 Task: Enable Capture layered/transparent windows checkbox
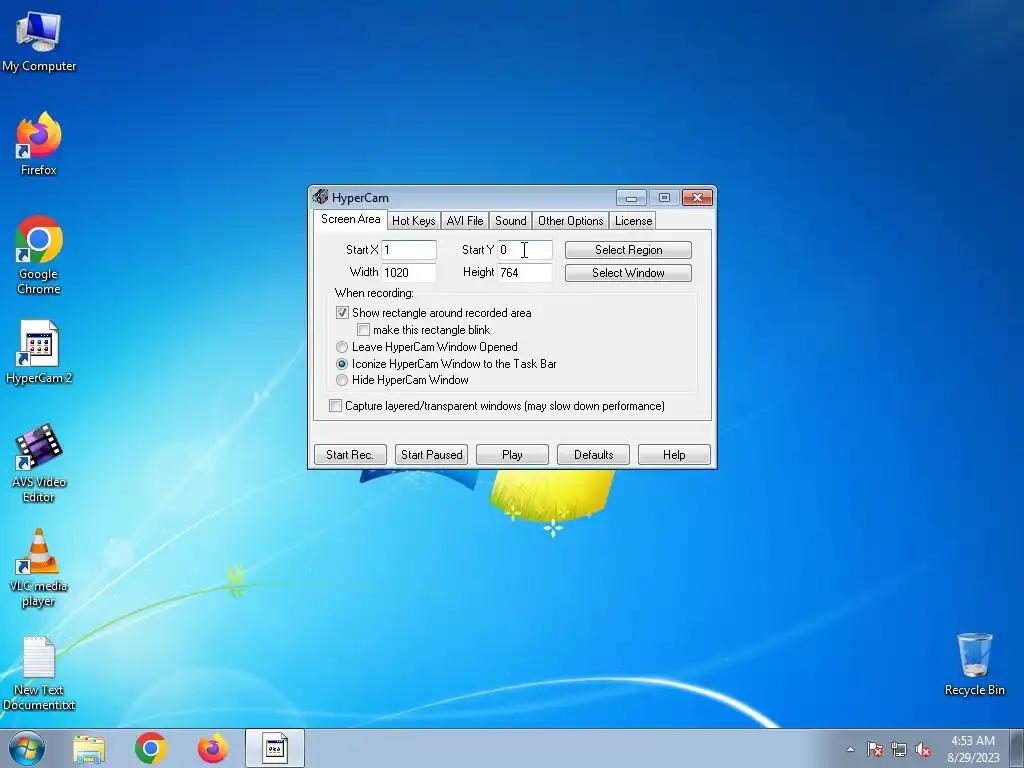point(335,406)
